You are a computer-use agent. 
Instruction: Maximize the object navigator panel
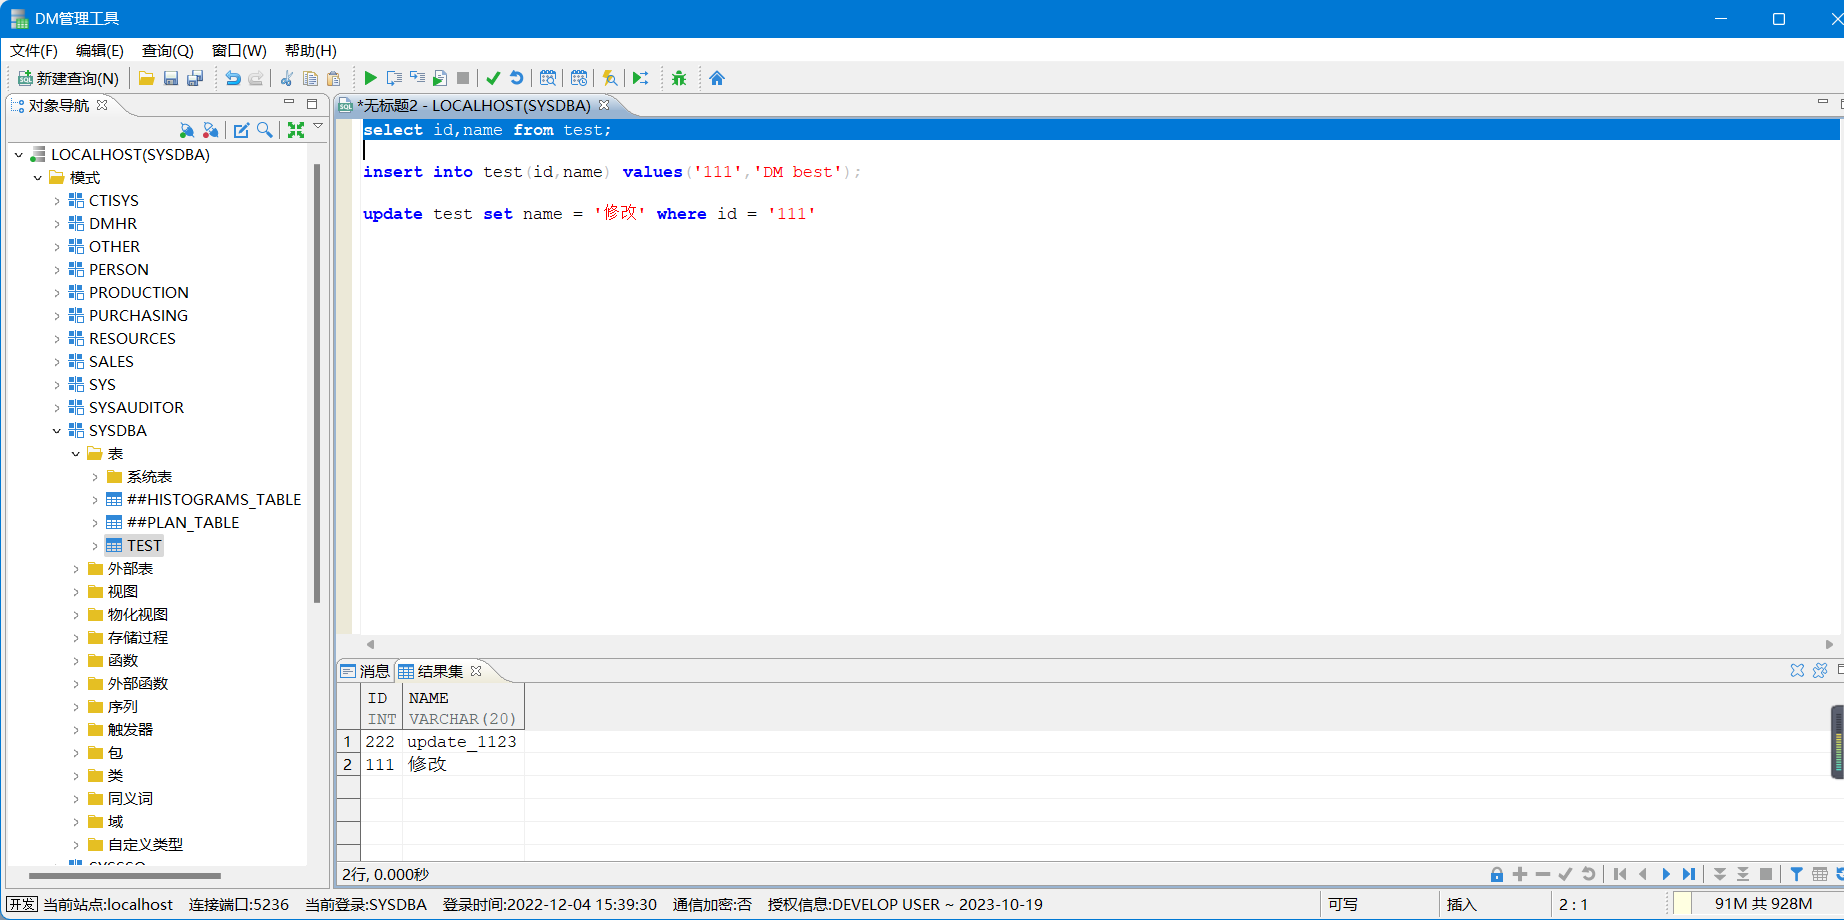[312, 103]
